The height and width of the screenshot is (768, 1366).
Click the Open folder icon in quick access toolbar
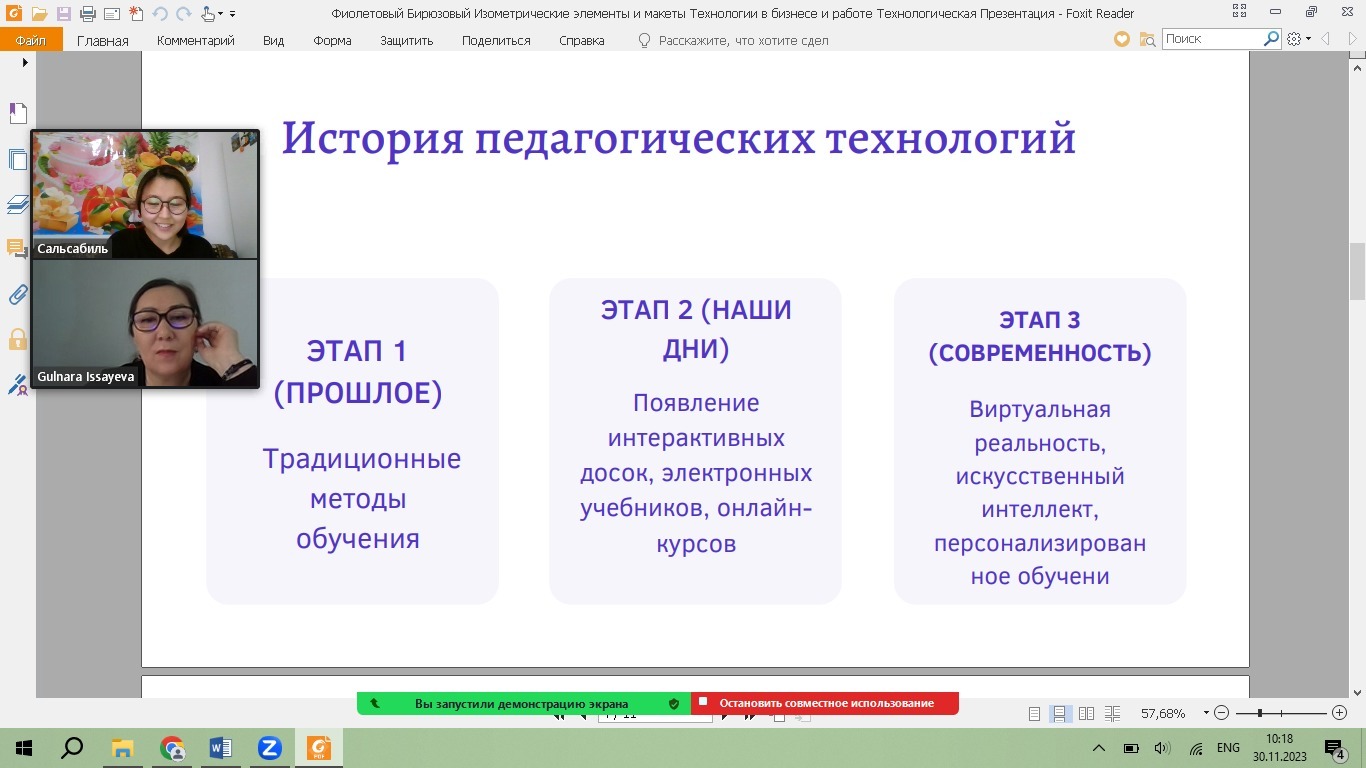pos(39,14)
